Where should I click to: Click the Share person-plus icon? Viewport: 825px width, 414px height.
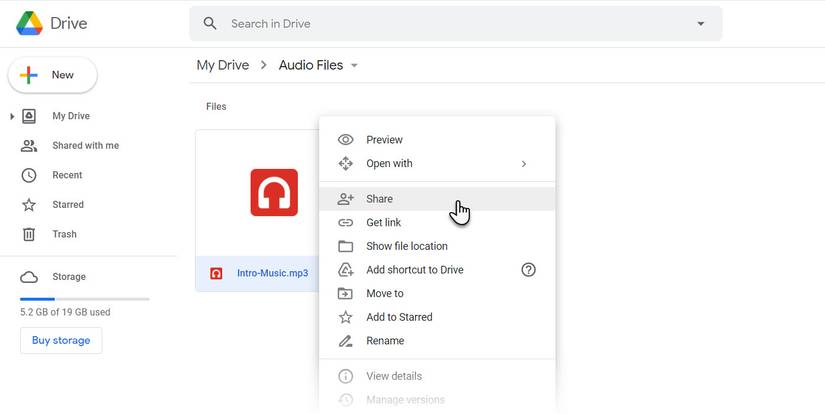(x=345, y=199)
